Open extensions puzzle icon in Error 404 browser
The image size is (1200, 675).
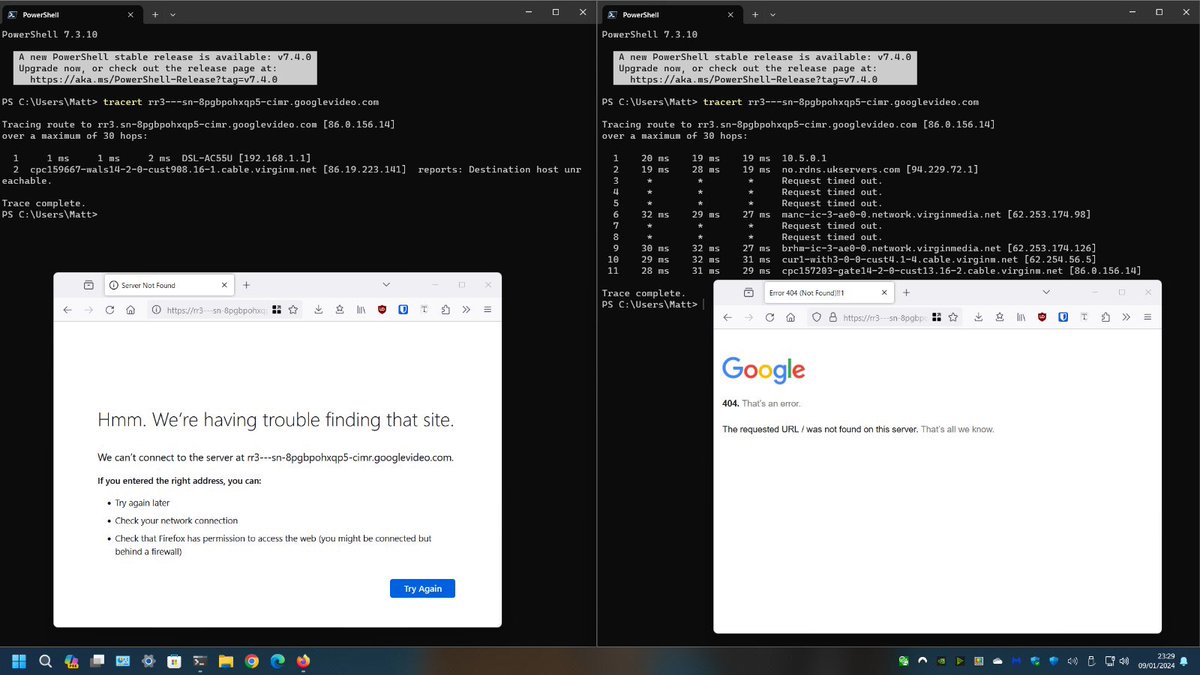click(x=1105, y=317)
